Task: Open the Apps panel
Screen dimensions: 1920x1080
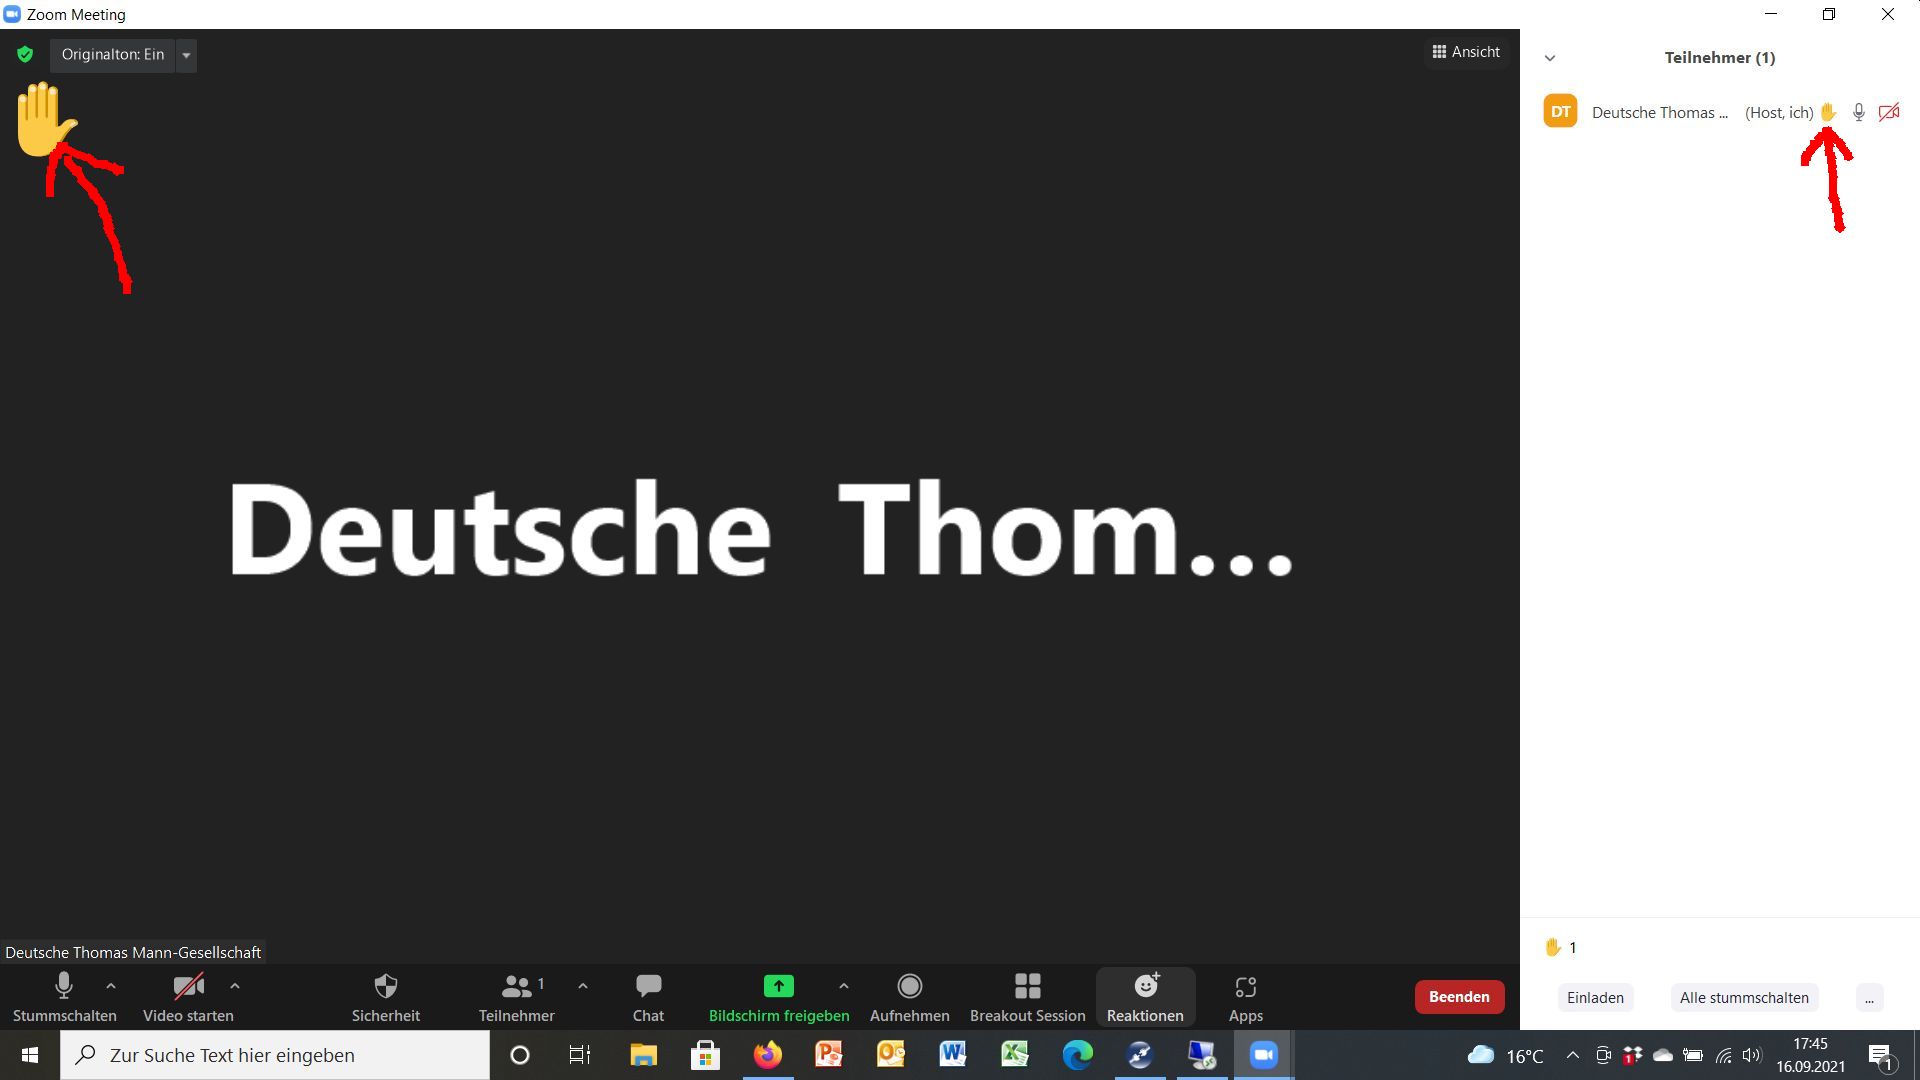Action: tap(1246, 997)
